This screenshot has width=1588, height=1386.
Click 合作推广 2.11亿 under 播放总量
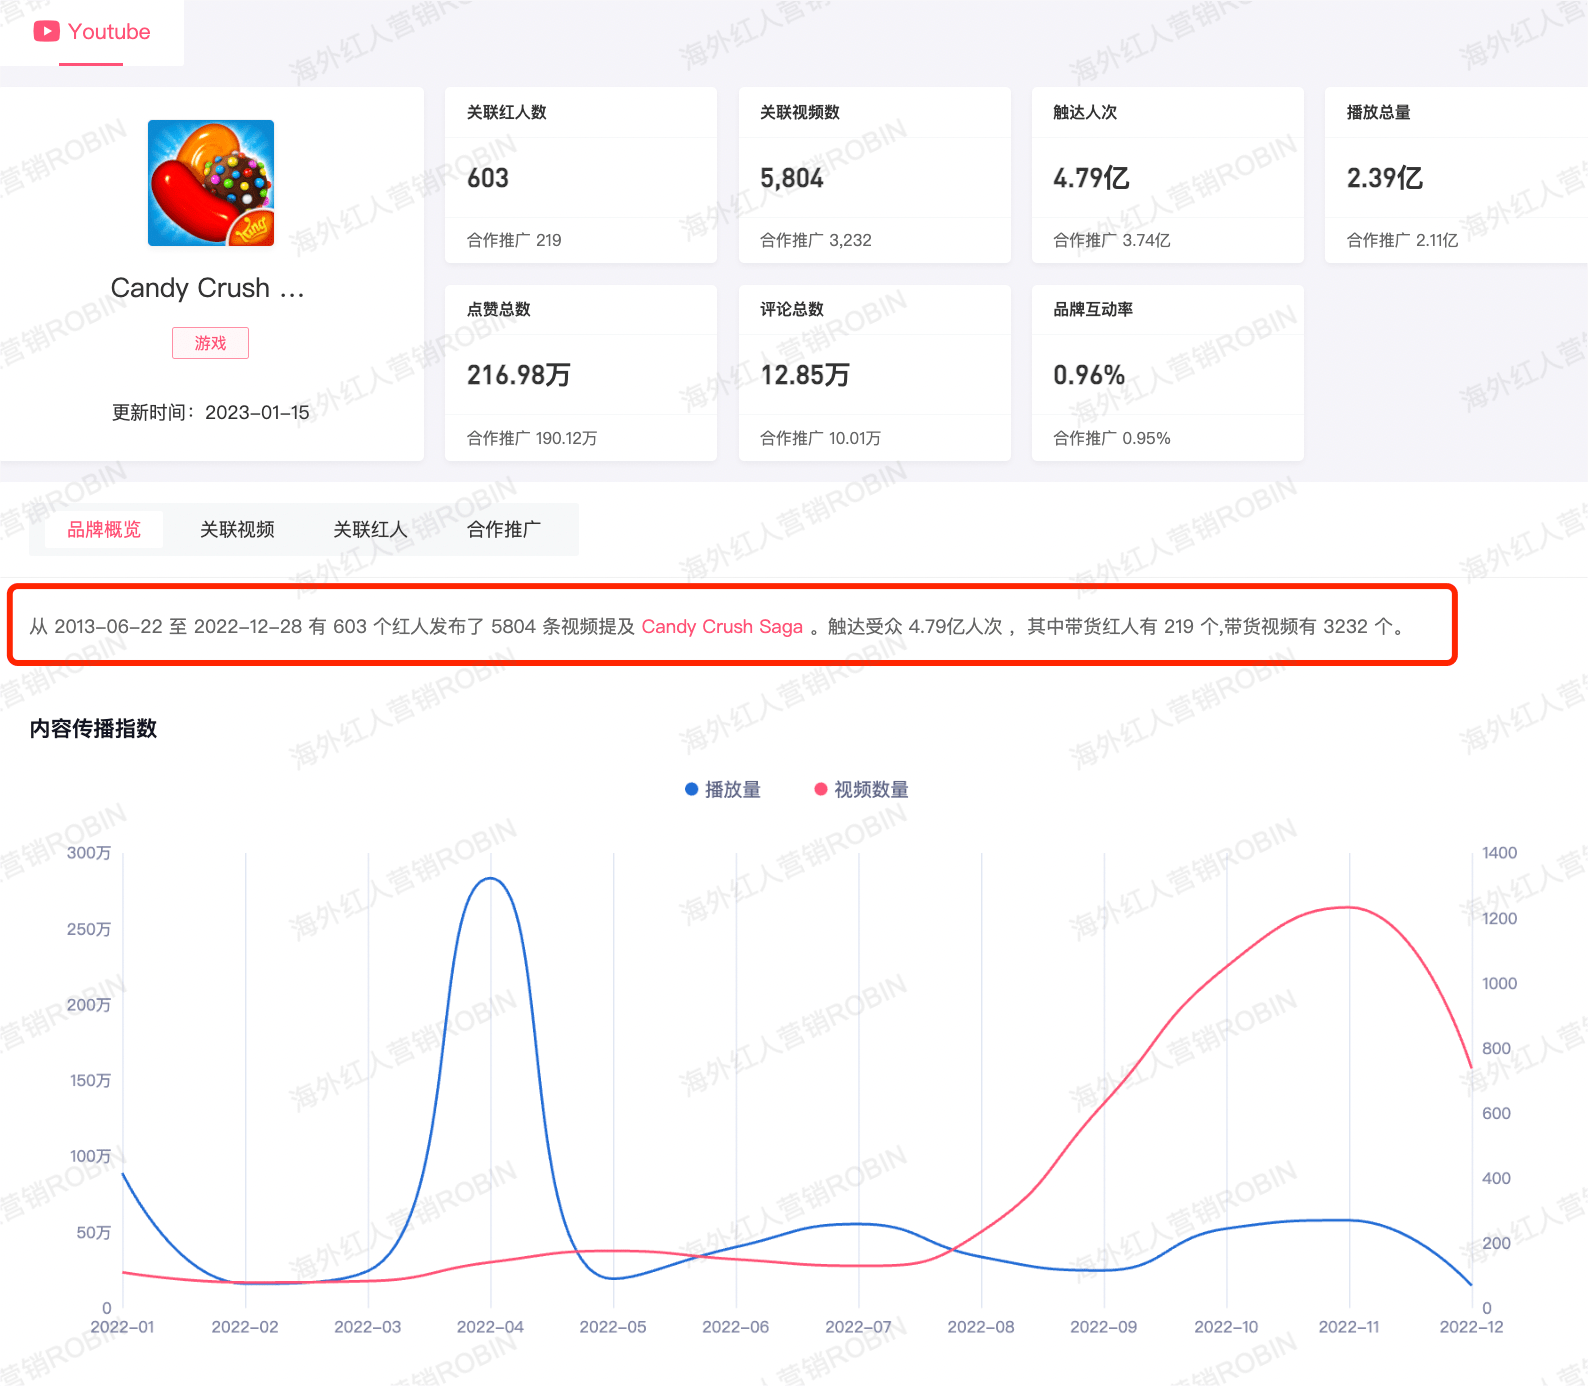1402,240
